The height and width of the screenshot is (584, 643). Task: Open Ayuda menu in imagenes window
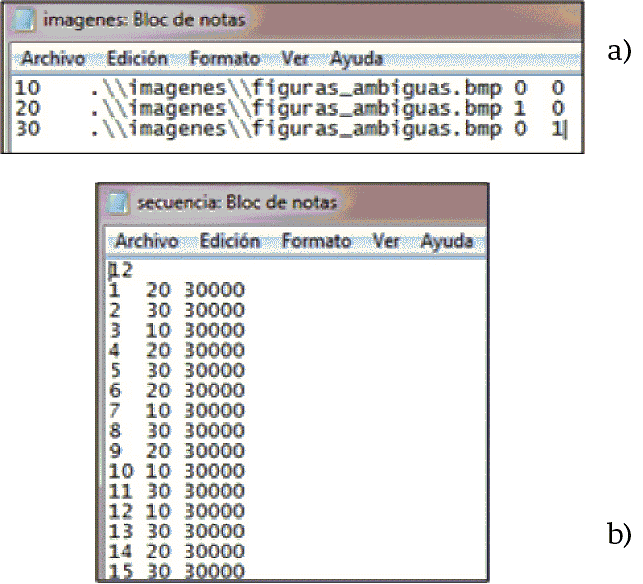pos(357,58)
